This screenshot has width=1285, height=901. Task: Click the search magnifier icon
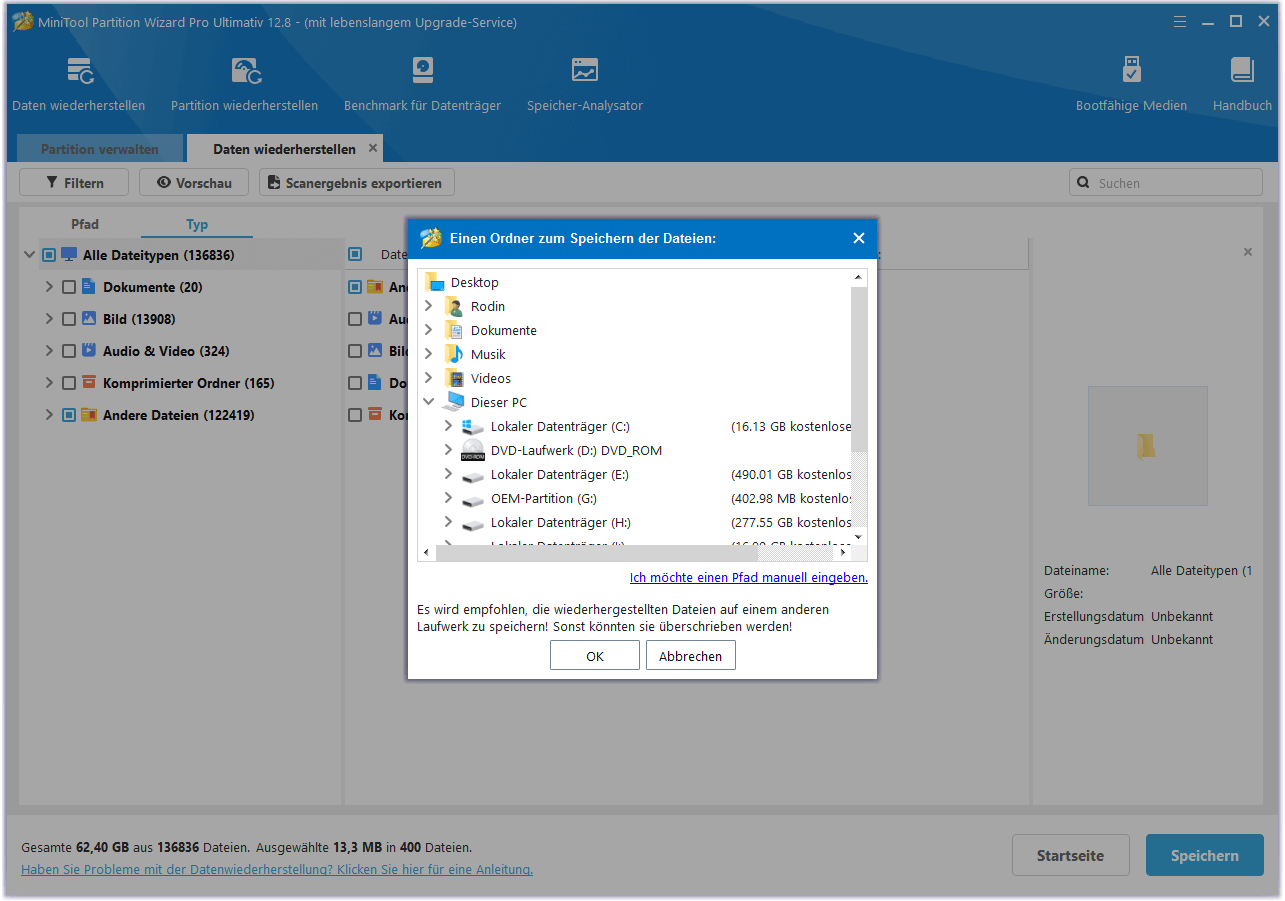tap(1084, 183)
